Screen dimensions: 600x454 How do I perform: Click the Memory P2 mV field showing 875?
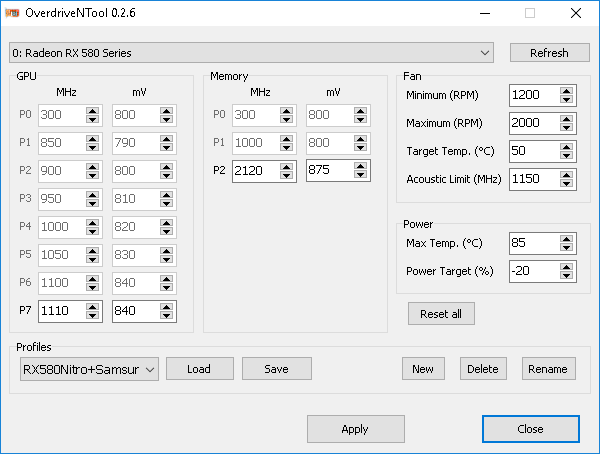(330, 171)
